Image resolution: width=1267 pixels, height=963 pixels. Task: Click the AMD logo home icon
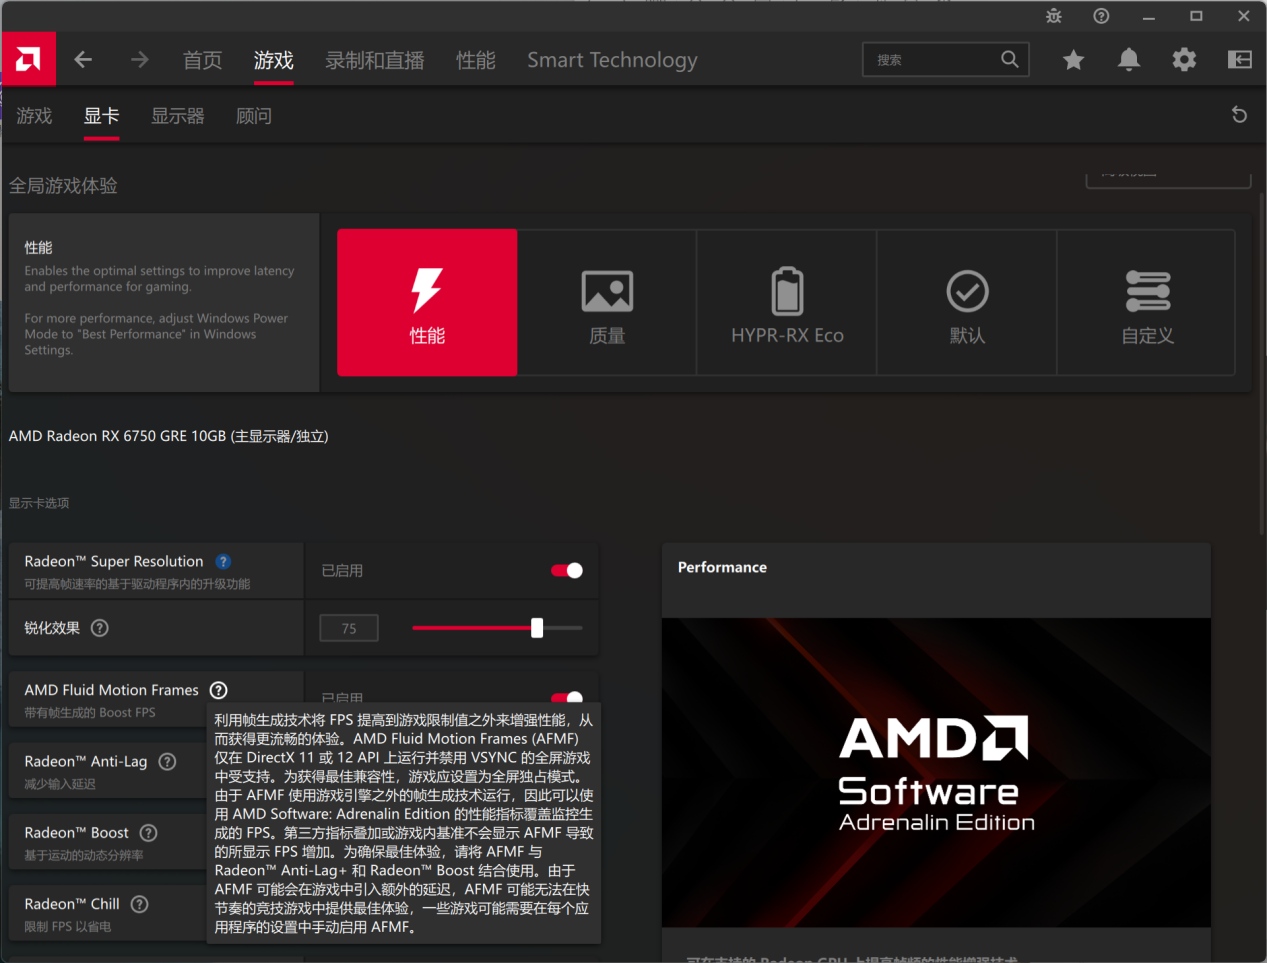(28, 60)
